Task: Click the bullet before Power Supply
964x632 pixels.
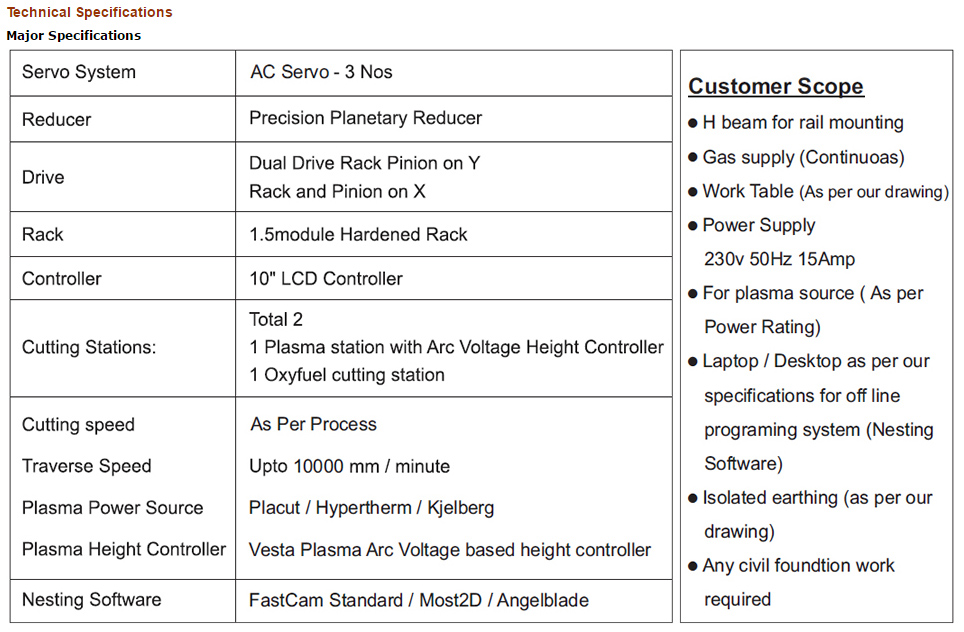Action: tap(693, 226)
